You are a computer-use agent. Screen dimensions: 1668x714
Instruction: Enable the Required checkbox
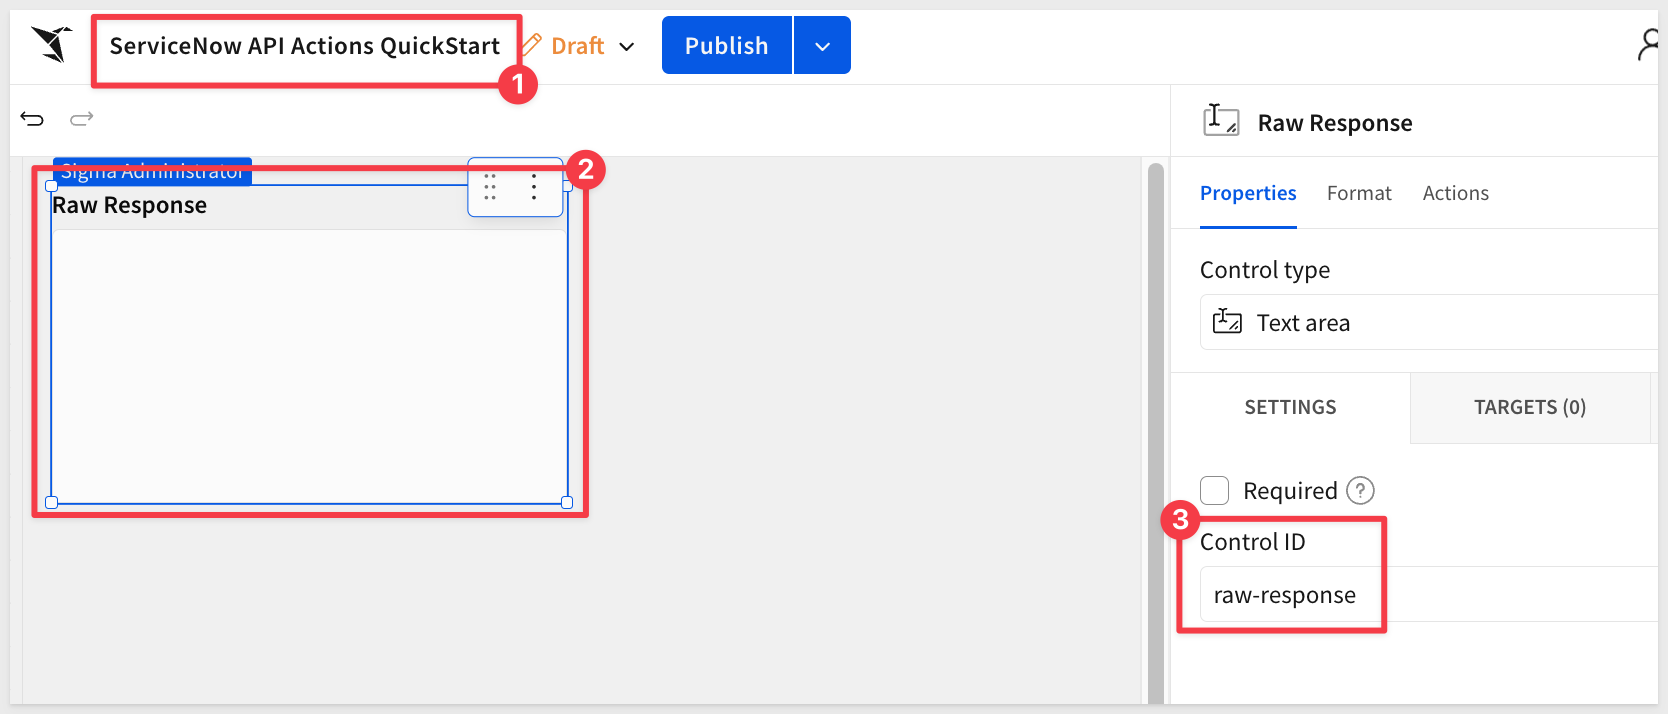1215,490
